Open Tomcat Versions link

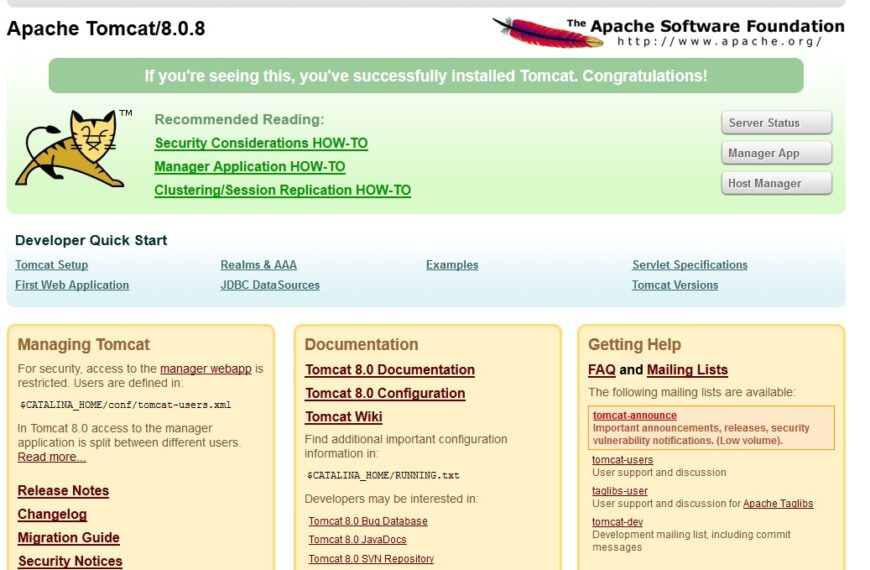coord(675,285)
